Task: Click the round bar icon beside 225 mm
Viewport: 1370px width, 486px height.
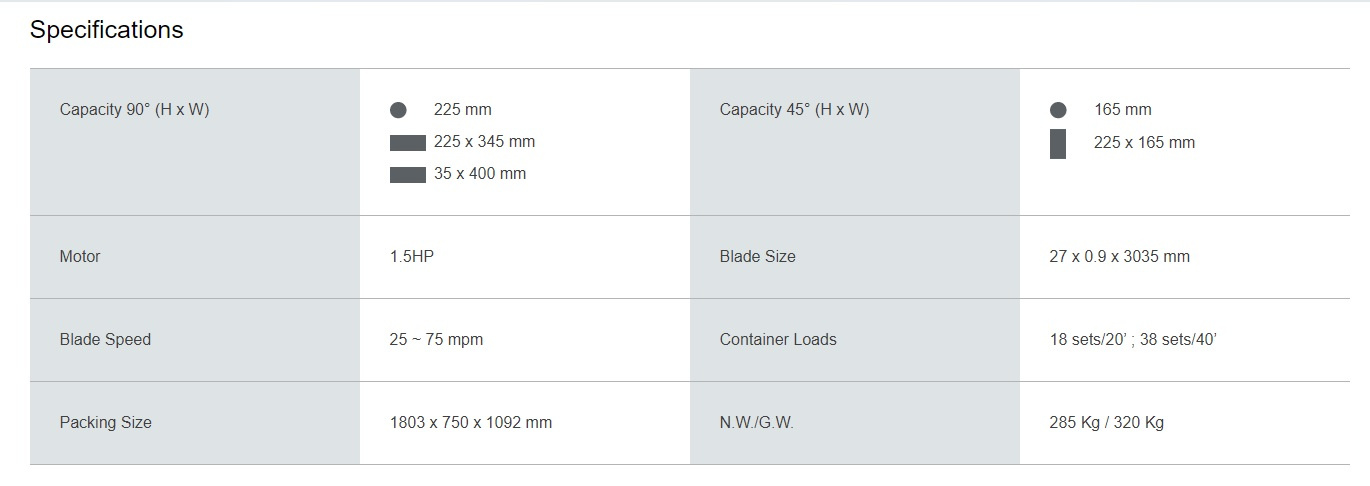Action: [398, 110]
